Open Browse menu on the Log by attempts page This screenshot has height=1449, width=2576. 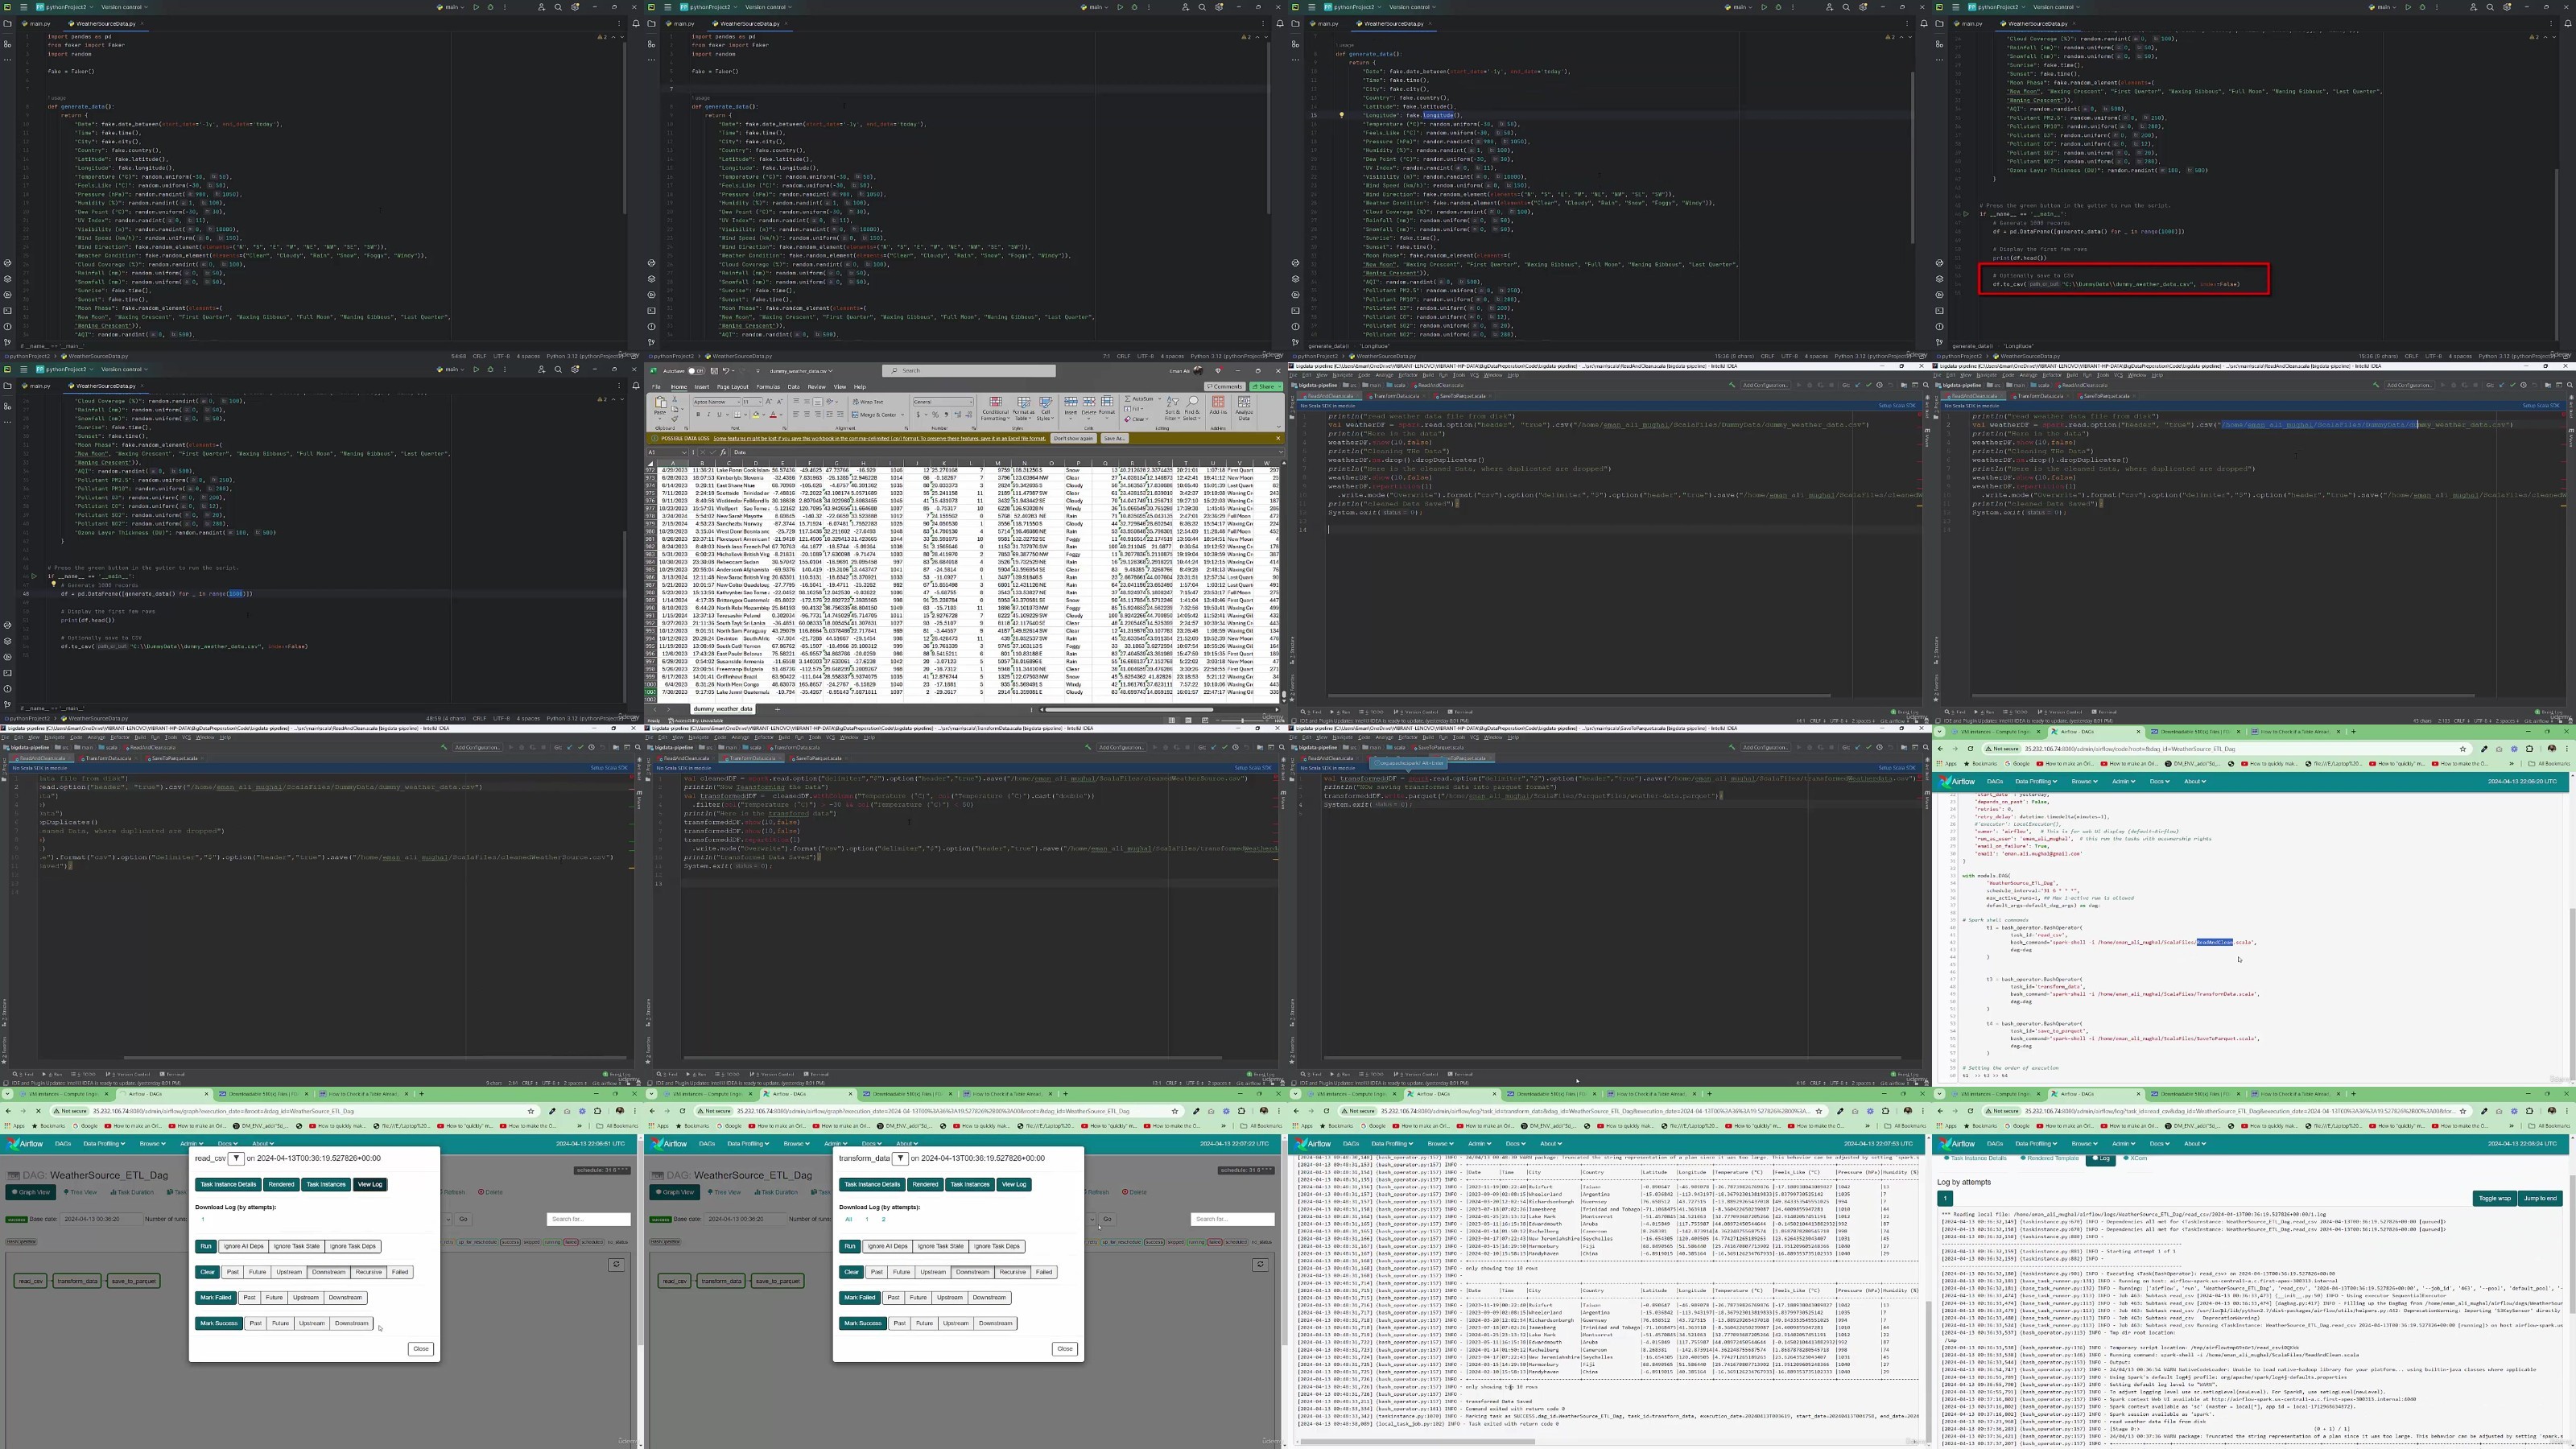2084,1143
